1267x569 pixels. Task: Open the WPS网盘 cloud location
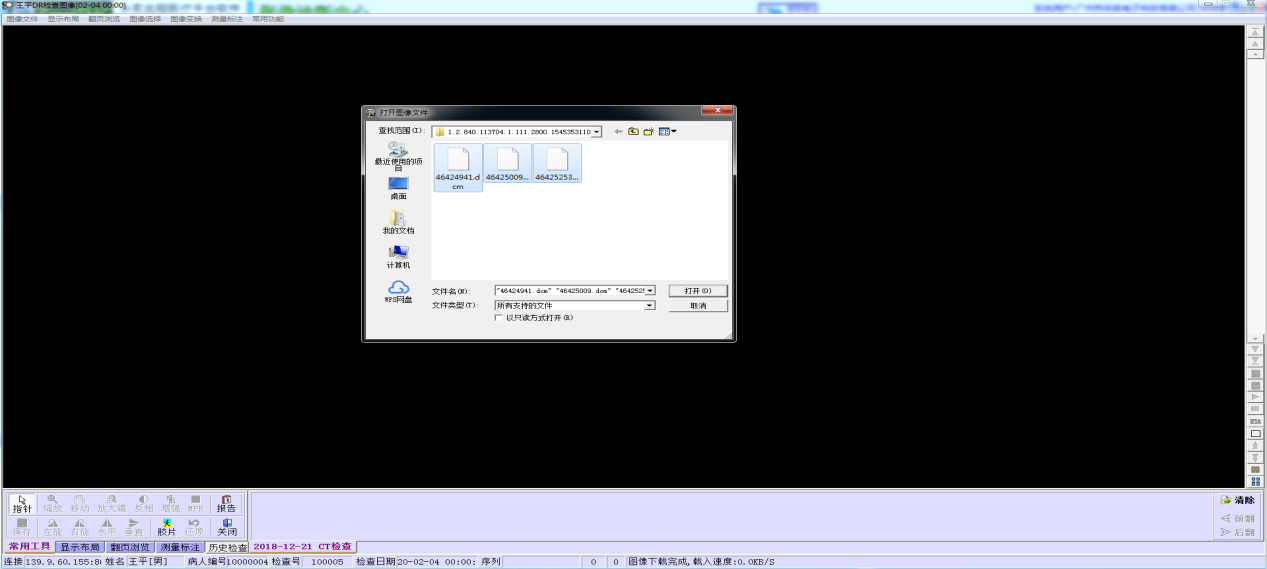click(398, 292)
